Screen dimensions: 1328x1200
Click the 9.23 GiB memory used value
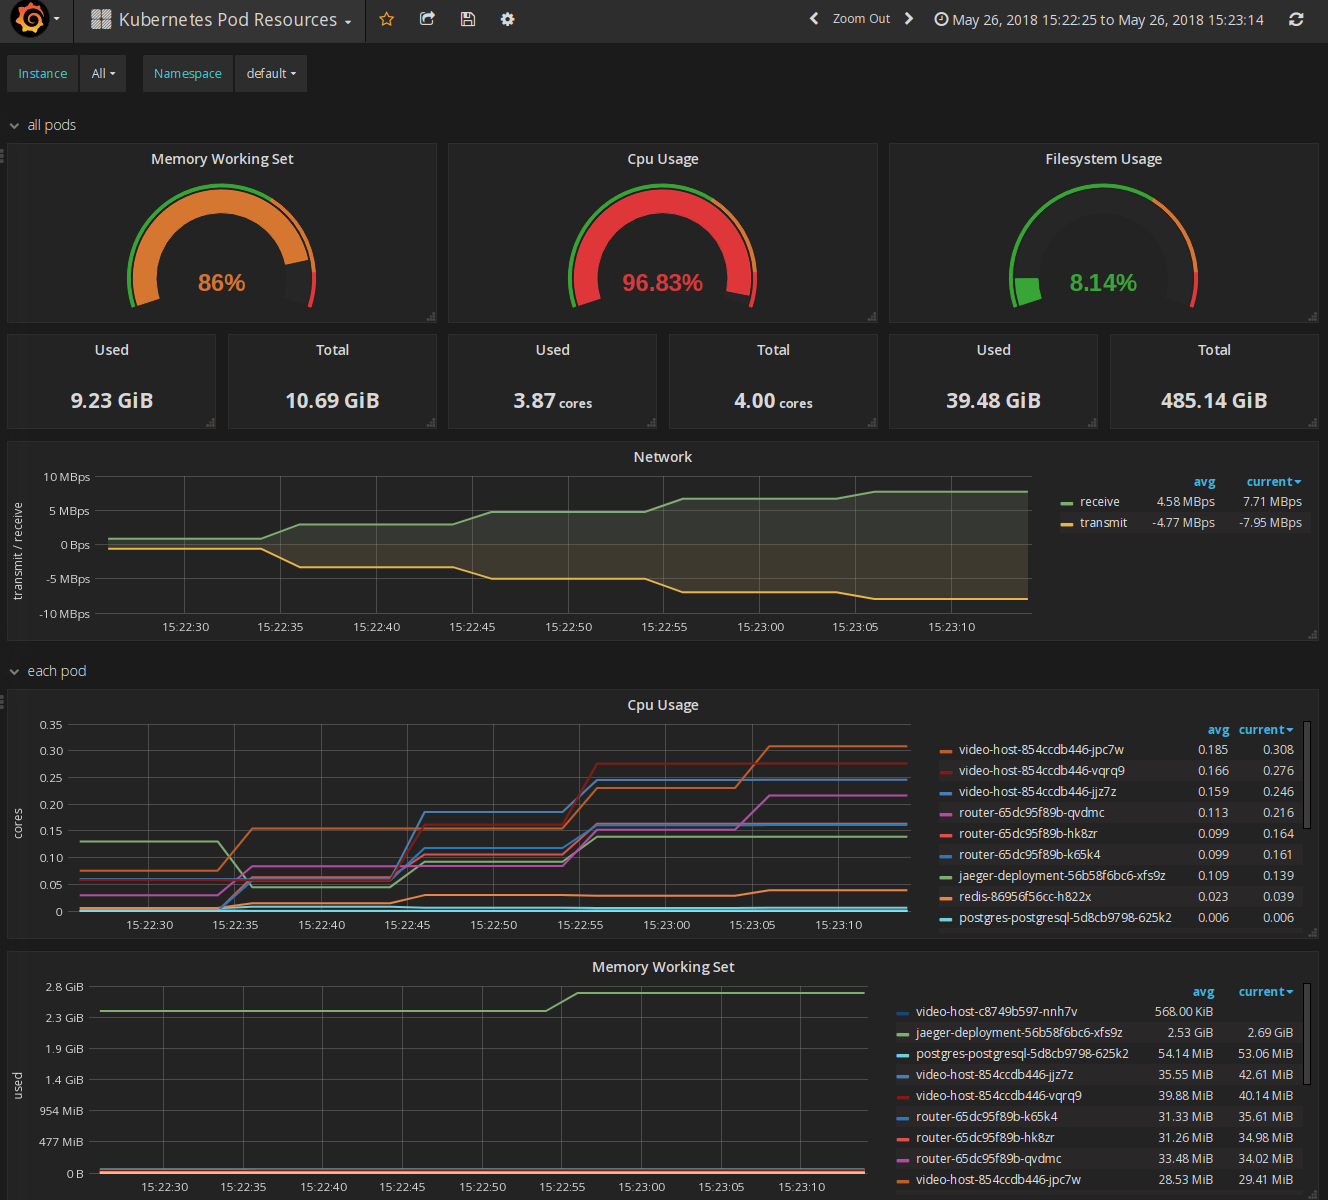tap(112, 401)
